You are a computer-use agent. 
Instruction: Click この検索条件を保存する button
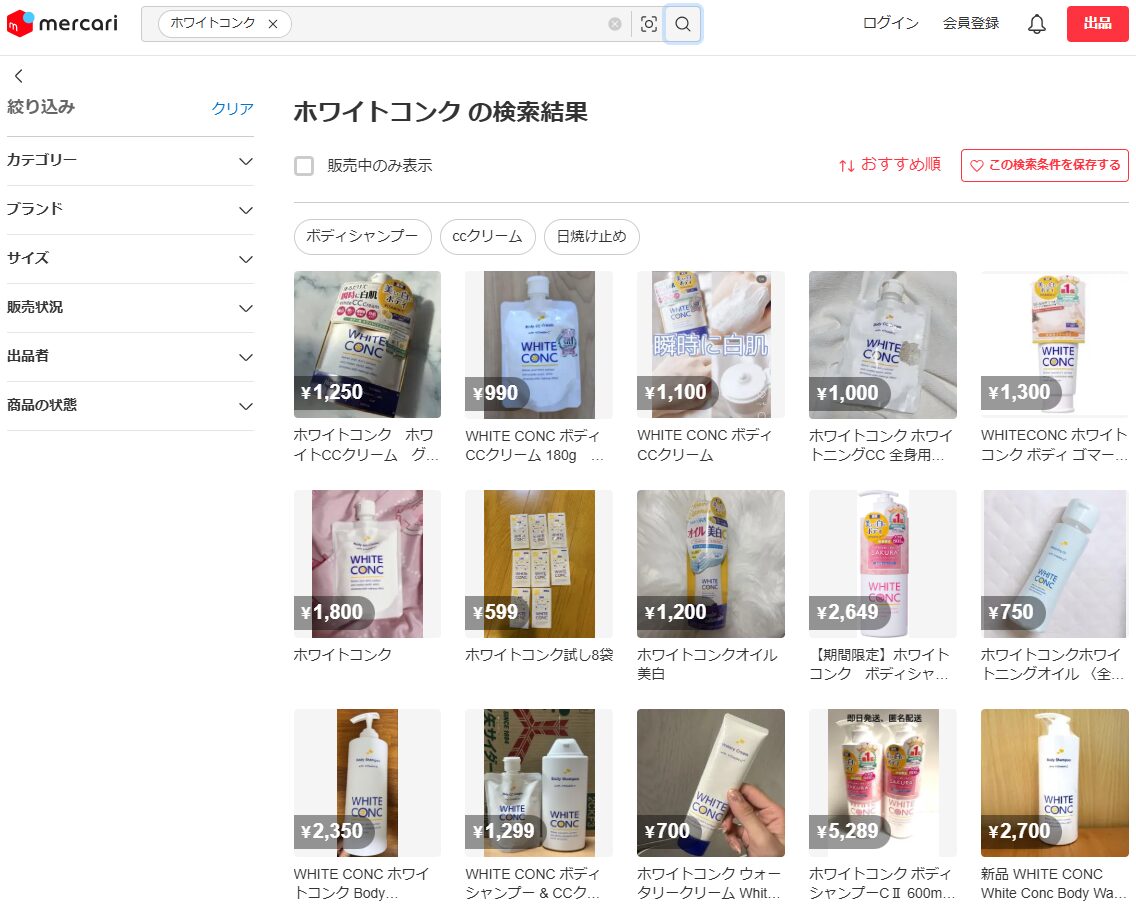[1044, 165]
